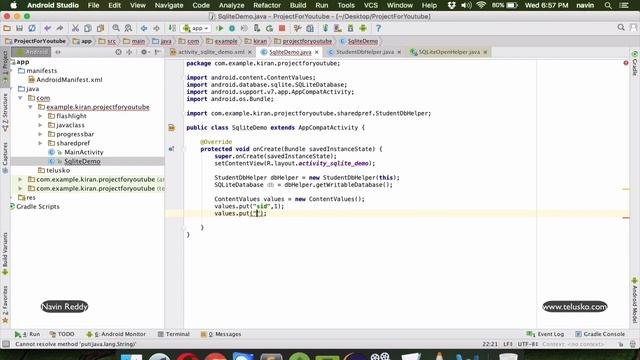Open the Gradle Console

pyautogui.click(x=600, y=334)
